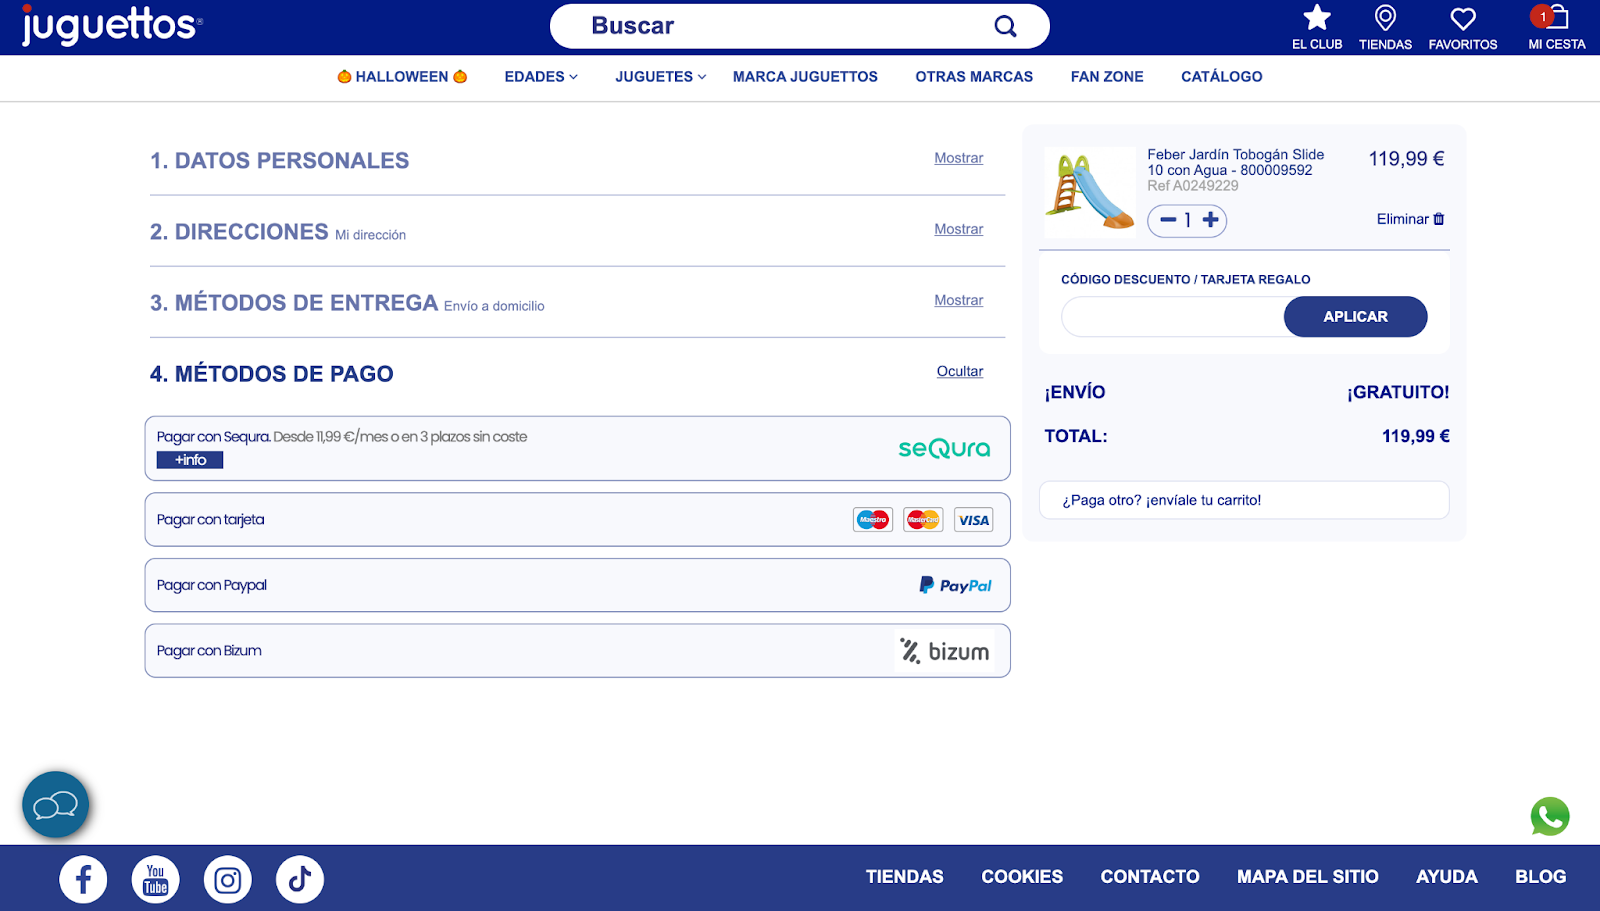This screenshot has width=1600, height=911.
Task: Open the footer Blog link
Action: 1540,877
